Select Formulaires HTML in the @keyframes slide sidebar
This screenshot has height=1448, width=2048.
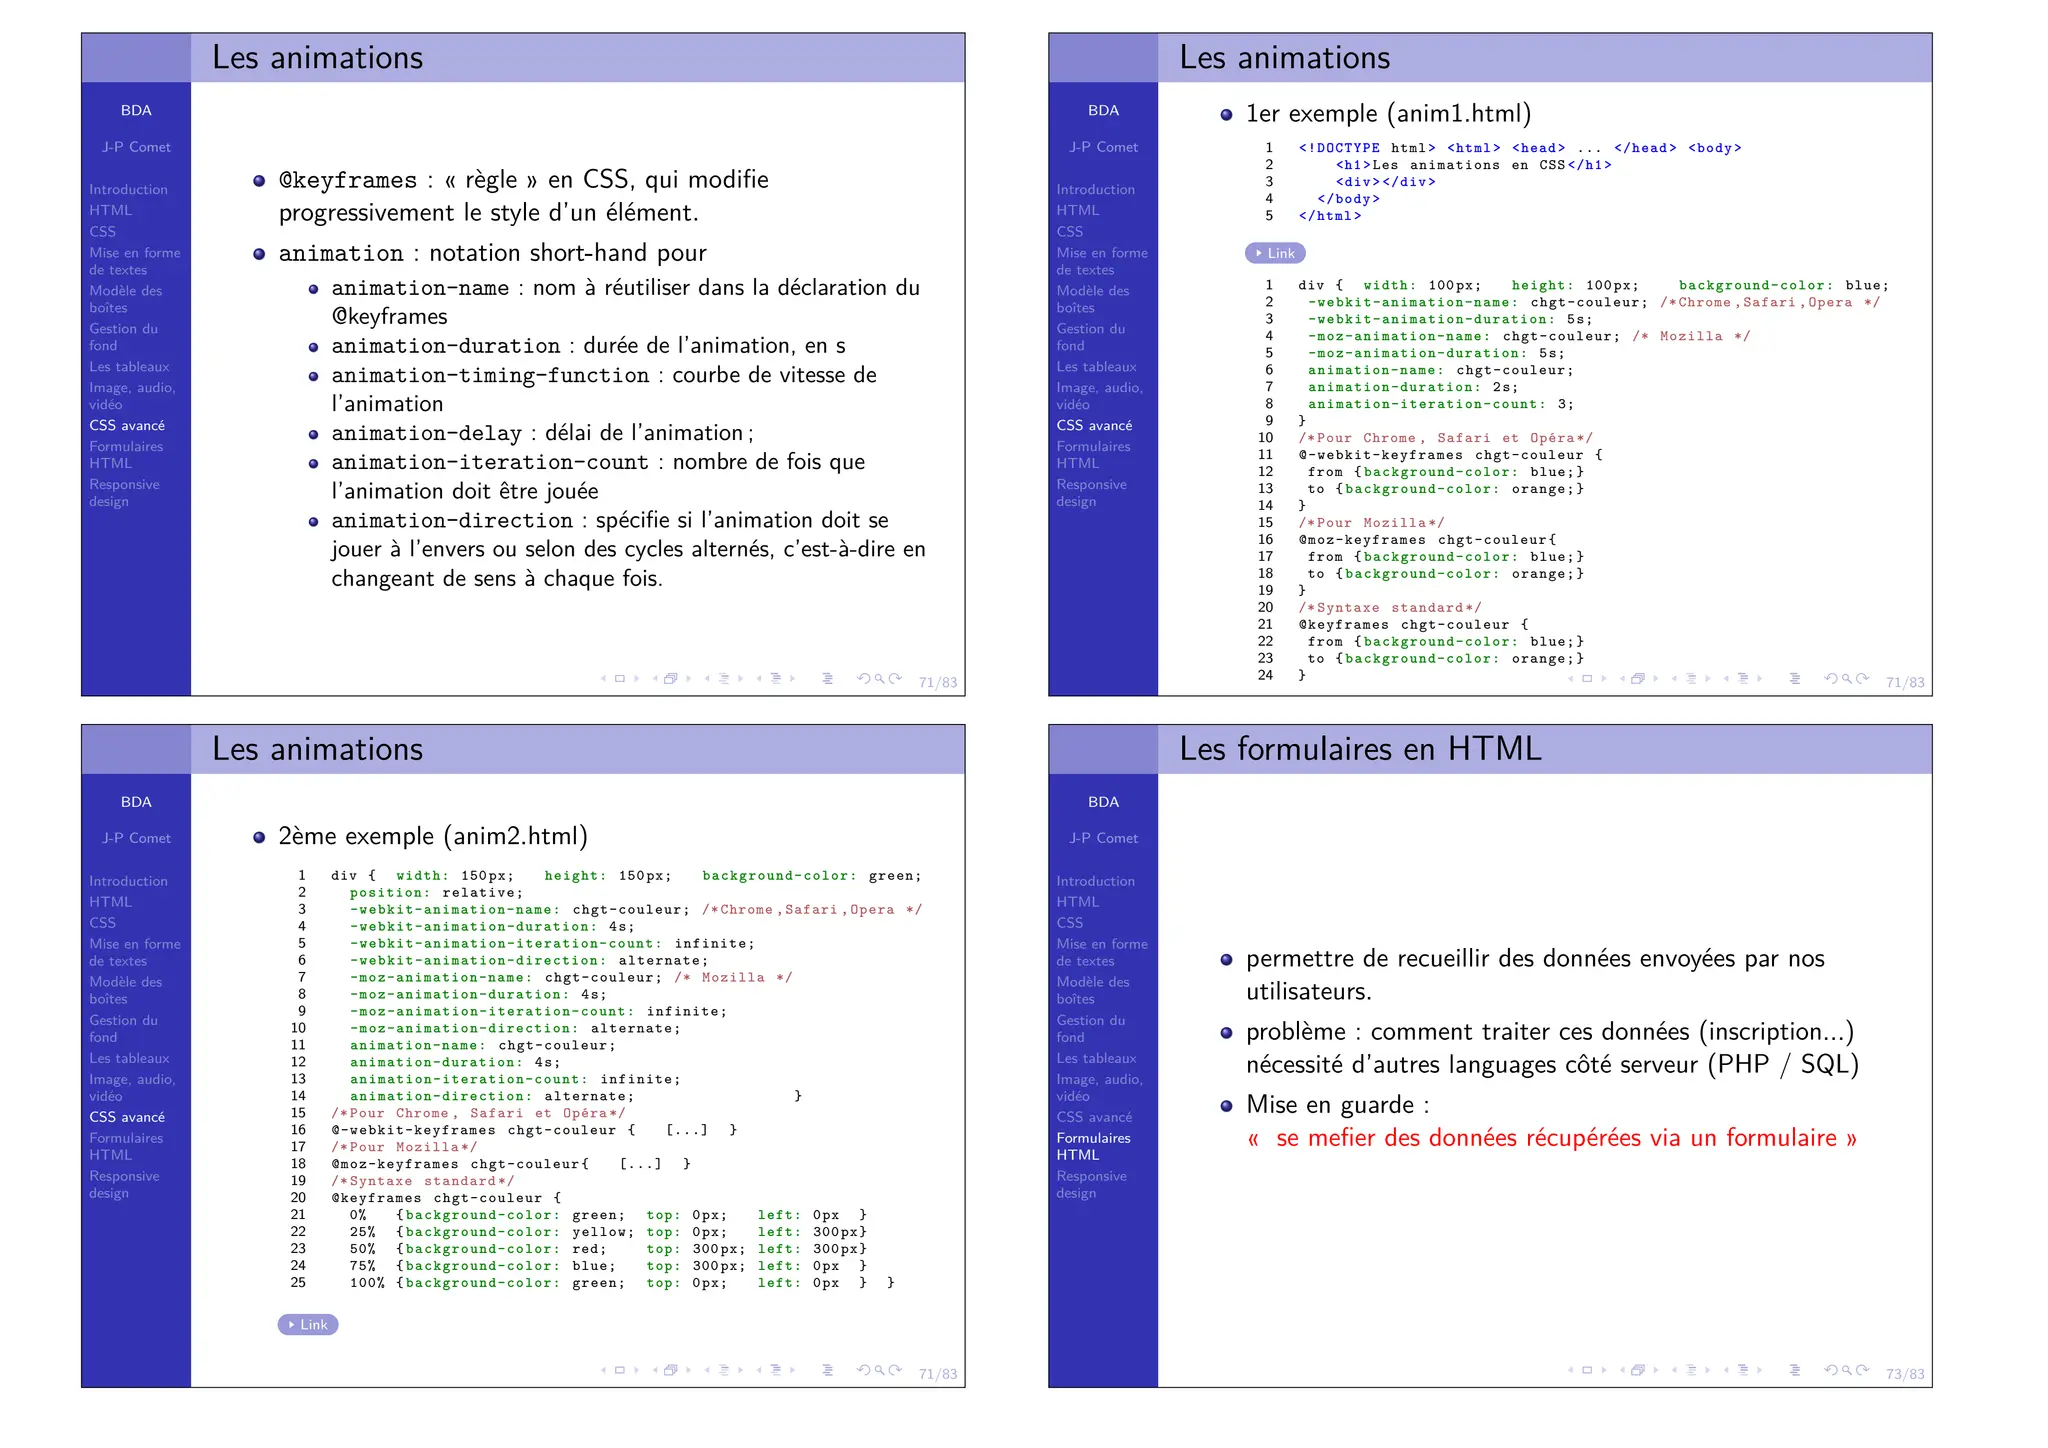[x=126, y=455]
